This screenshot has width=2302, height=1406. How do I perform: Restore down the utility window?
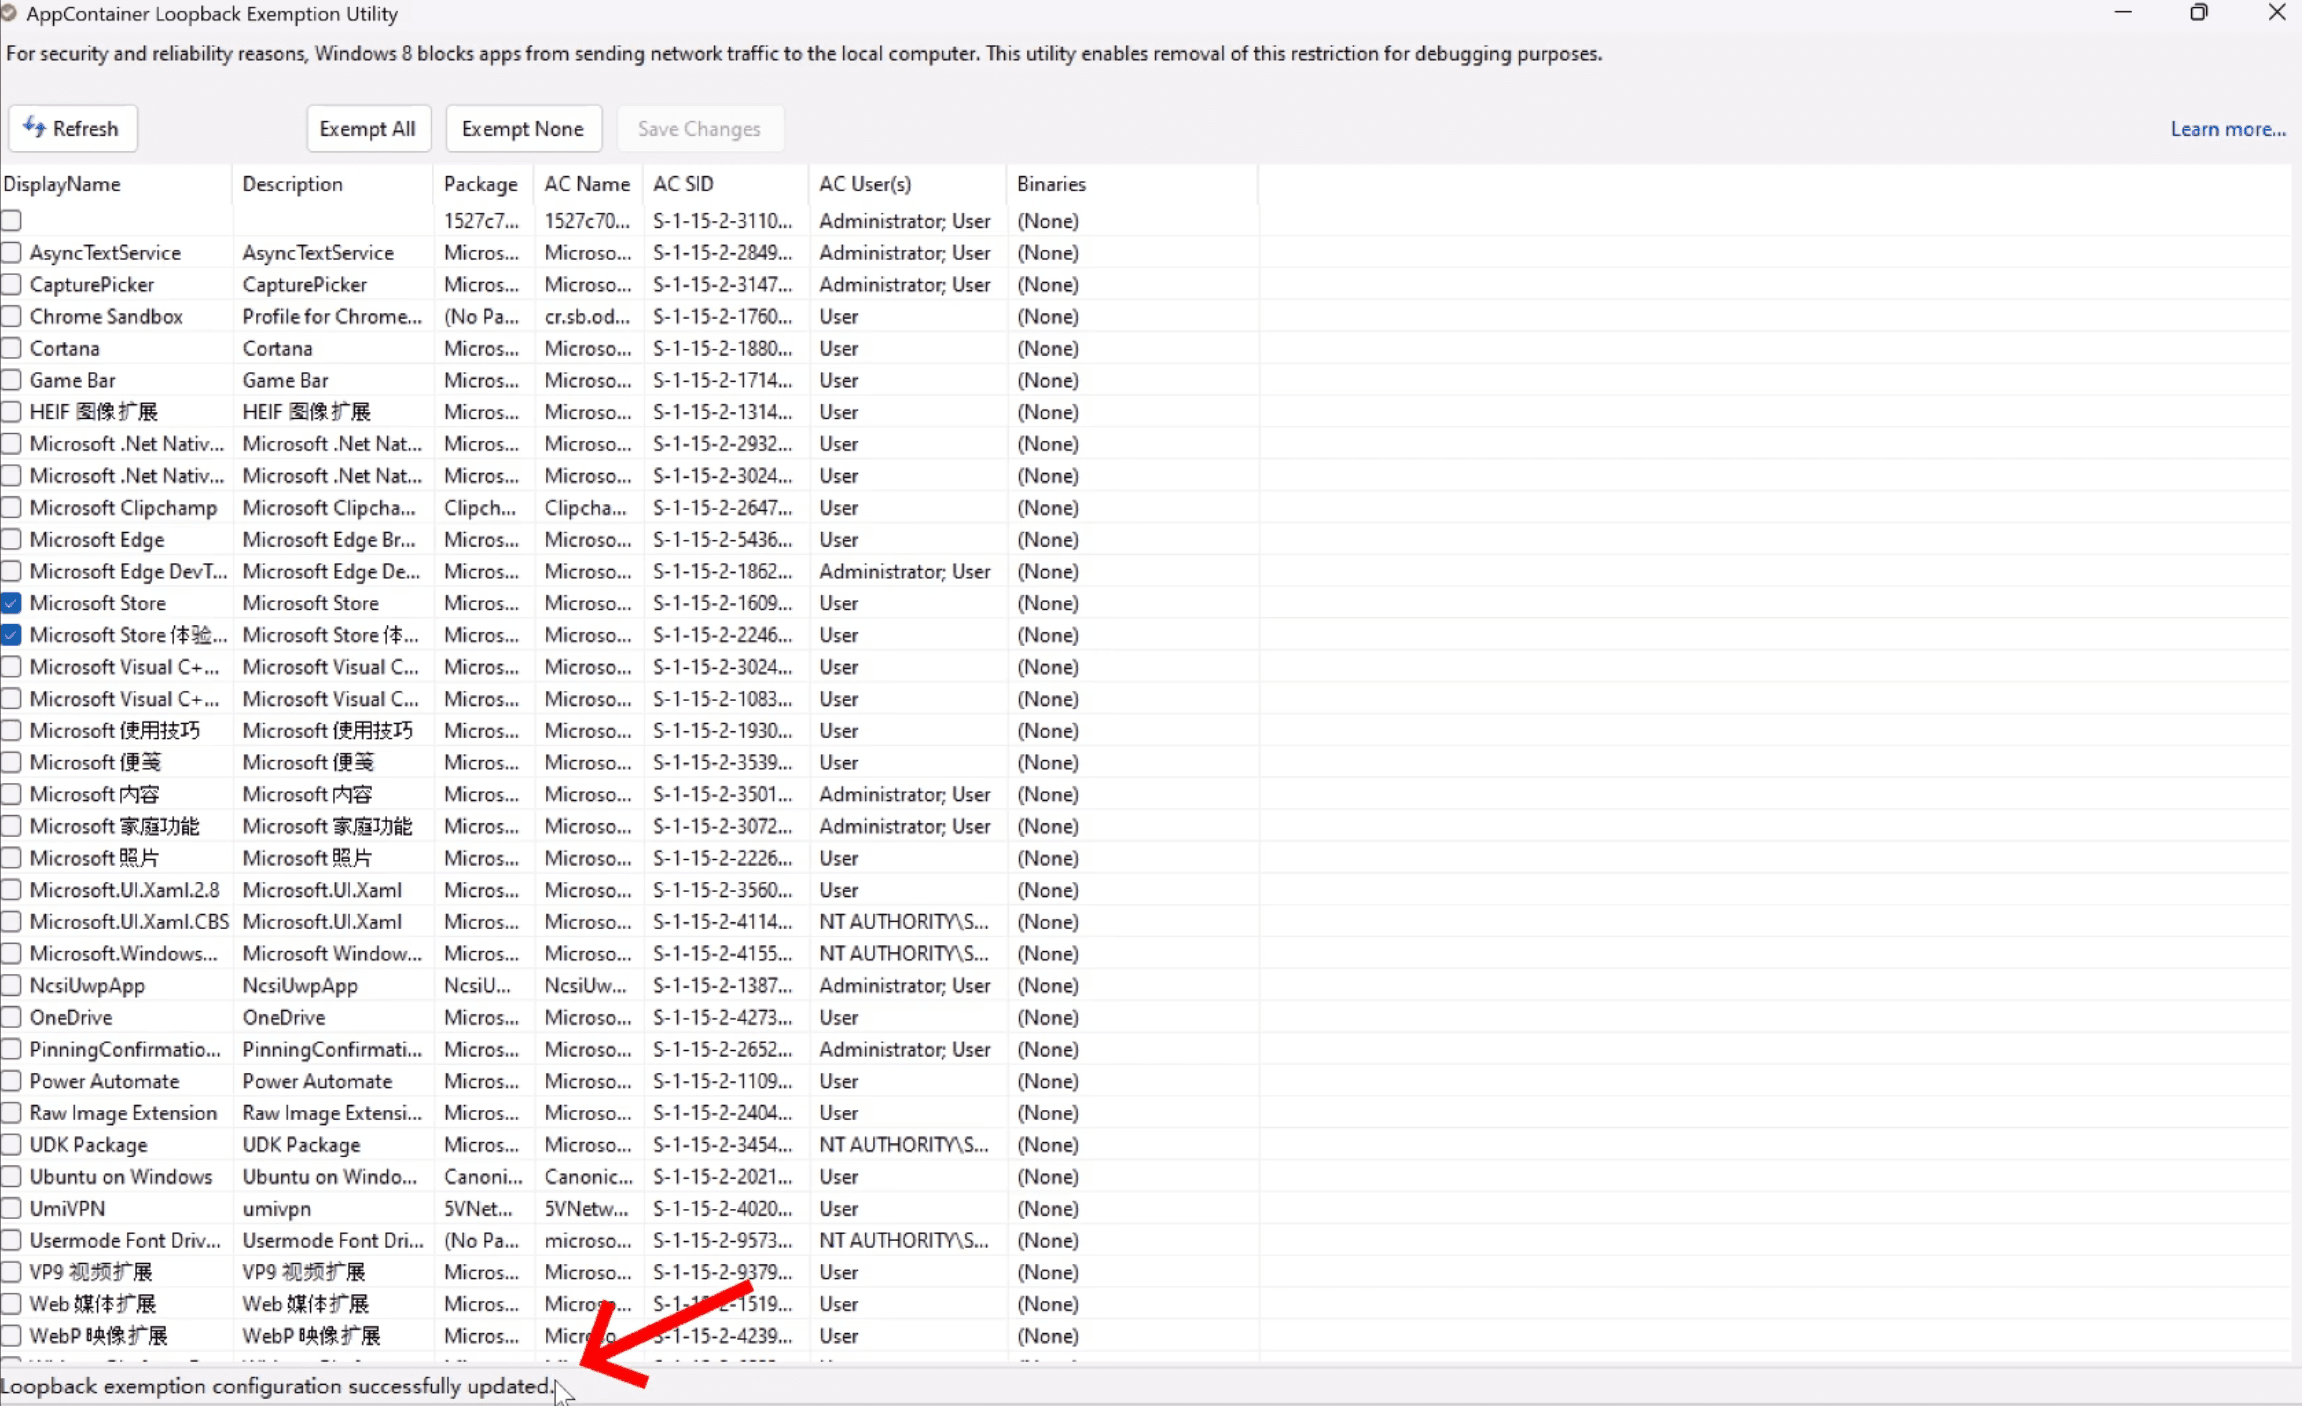pyautogui.click(x=2199, y=12)
